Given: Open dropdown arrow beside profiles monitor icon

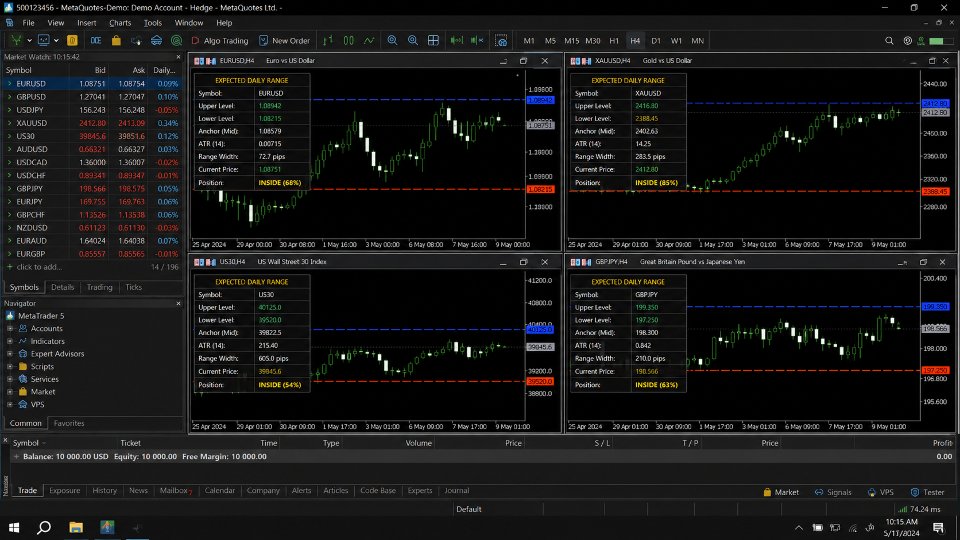Looking at the screenshot, I should coord(56,40).
